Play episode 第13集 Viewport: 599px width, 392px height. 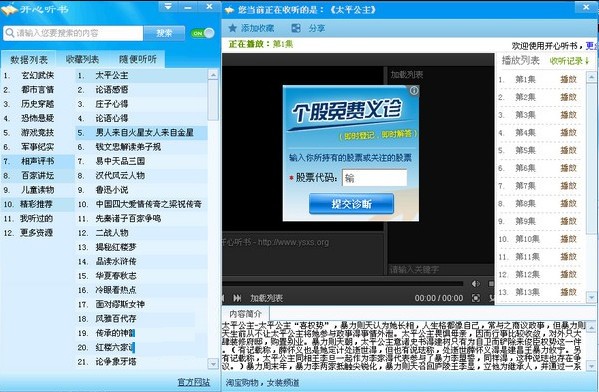tap(568, 292)
